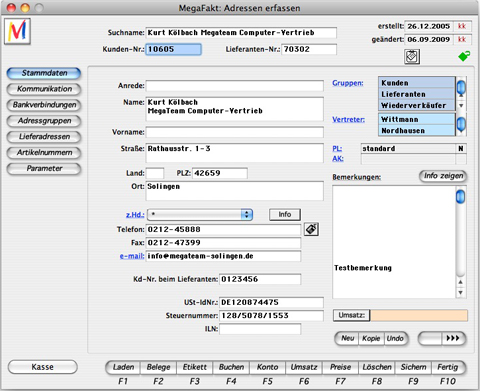Click the phone dial icon beside Telefon

tap(311, 229)
